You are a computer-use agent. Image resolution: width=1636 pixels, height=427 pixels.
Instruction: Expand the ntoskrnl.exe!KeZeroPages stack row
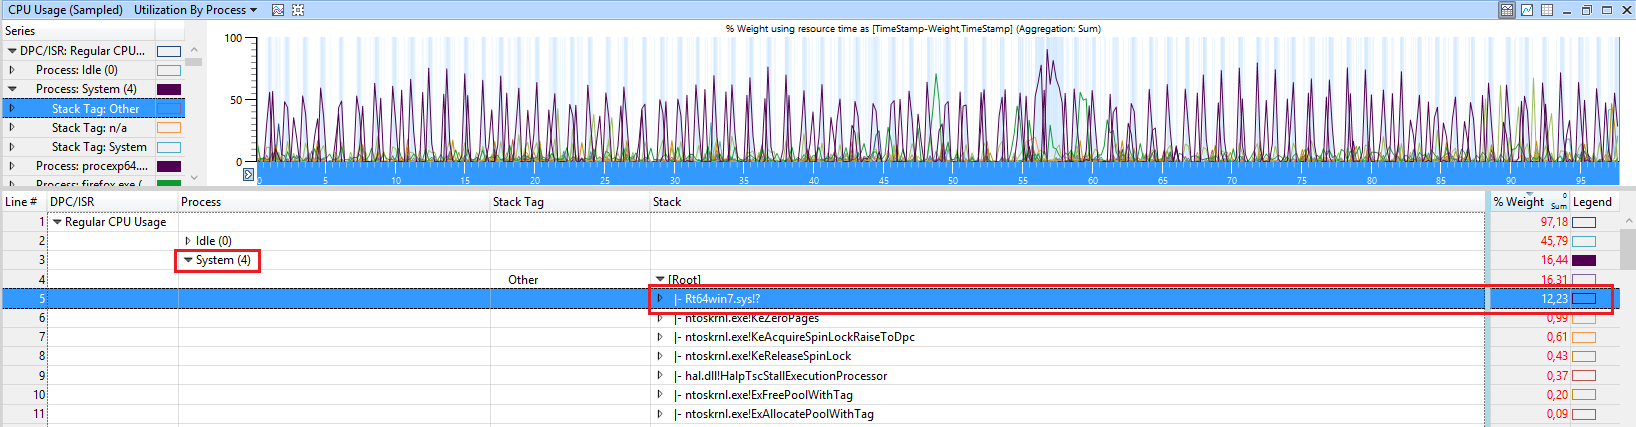(660, 318)
